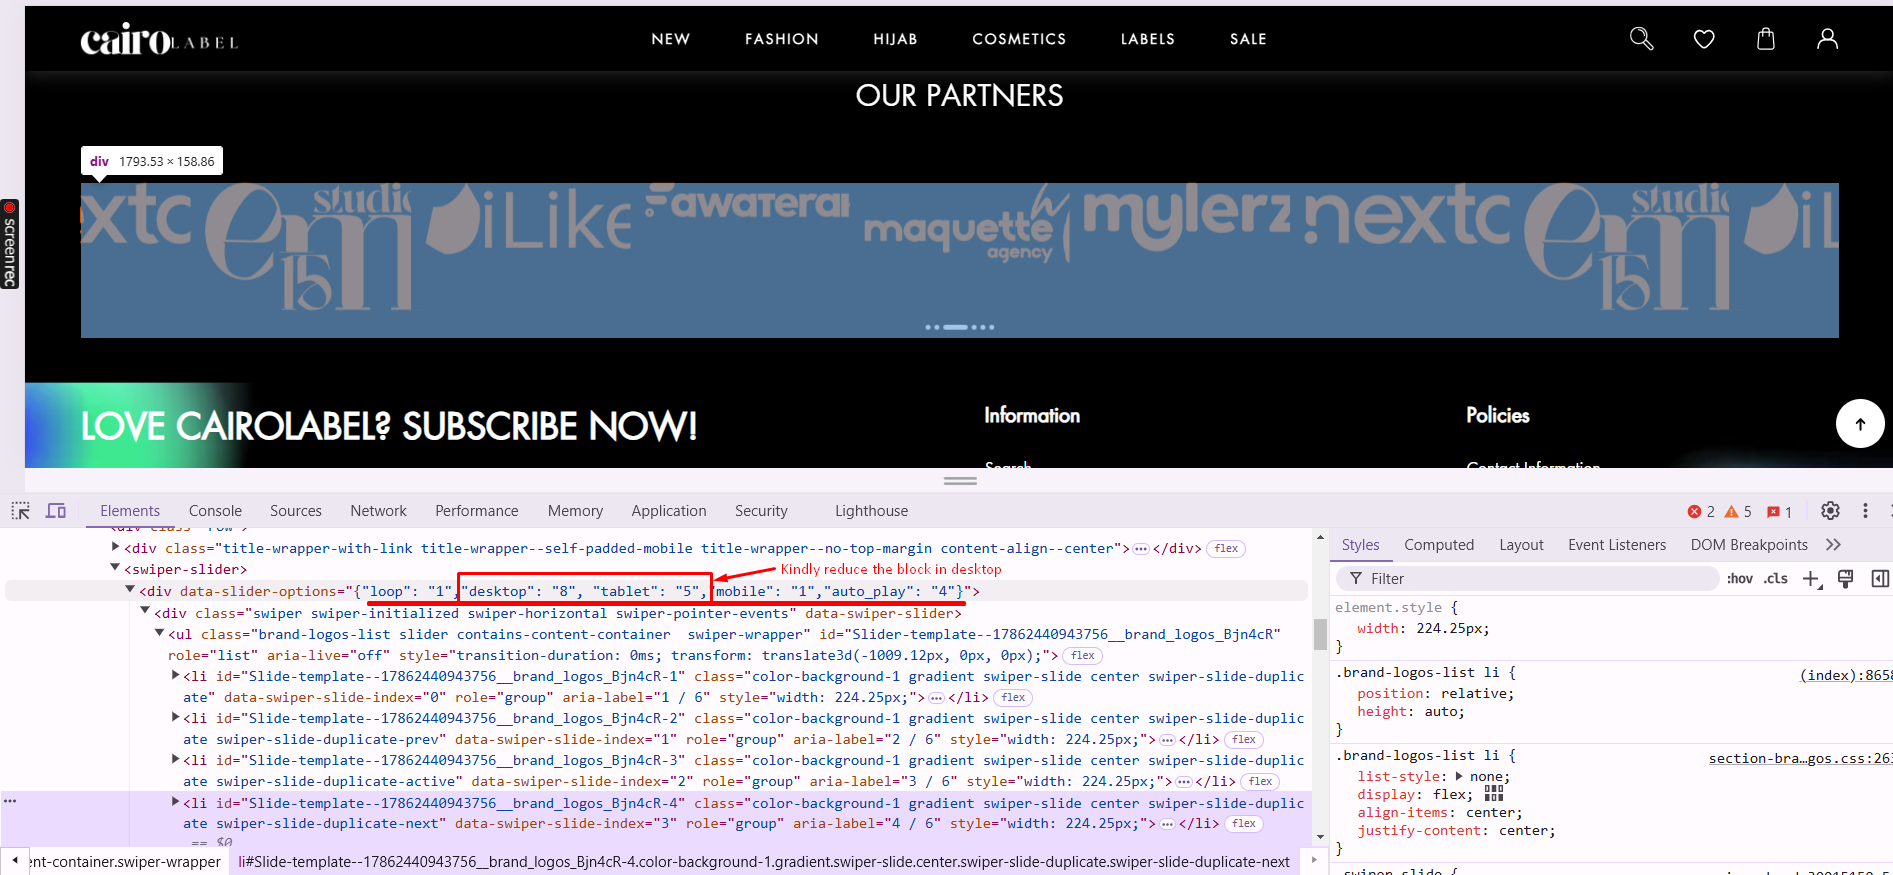Toggle flex badge on Bjn4cR-1 li
The image size is (1893, 875).
[1014, 698]
